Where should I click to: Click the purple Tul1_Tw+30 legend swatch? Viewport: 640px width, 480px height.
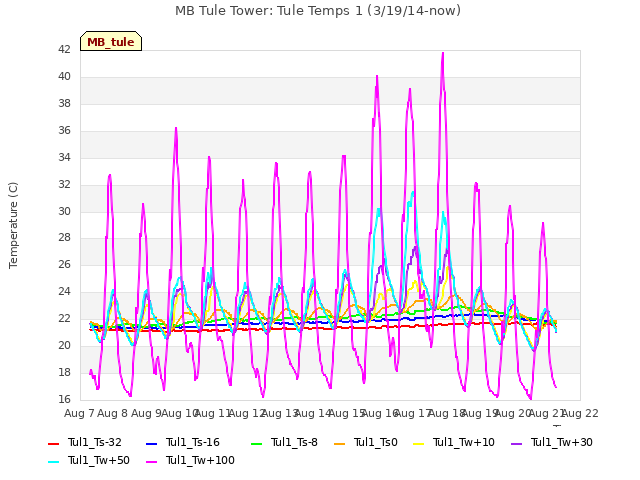516,443
